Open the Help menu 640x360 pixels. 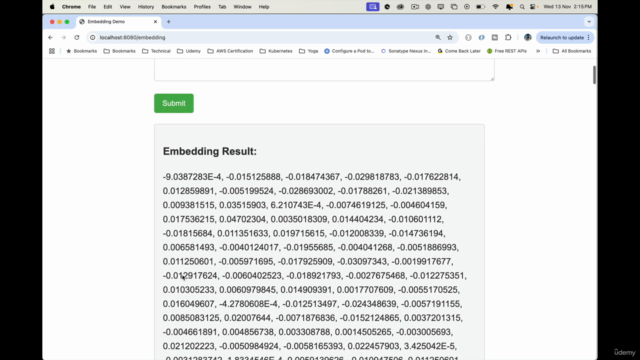tap(264, 7)
